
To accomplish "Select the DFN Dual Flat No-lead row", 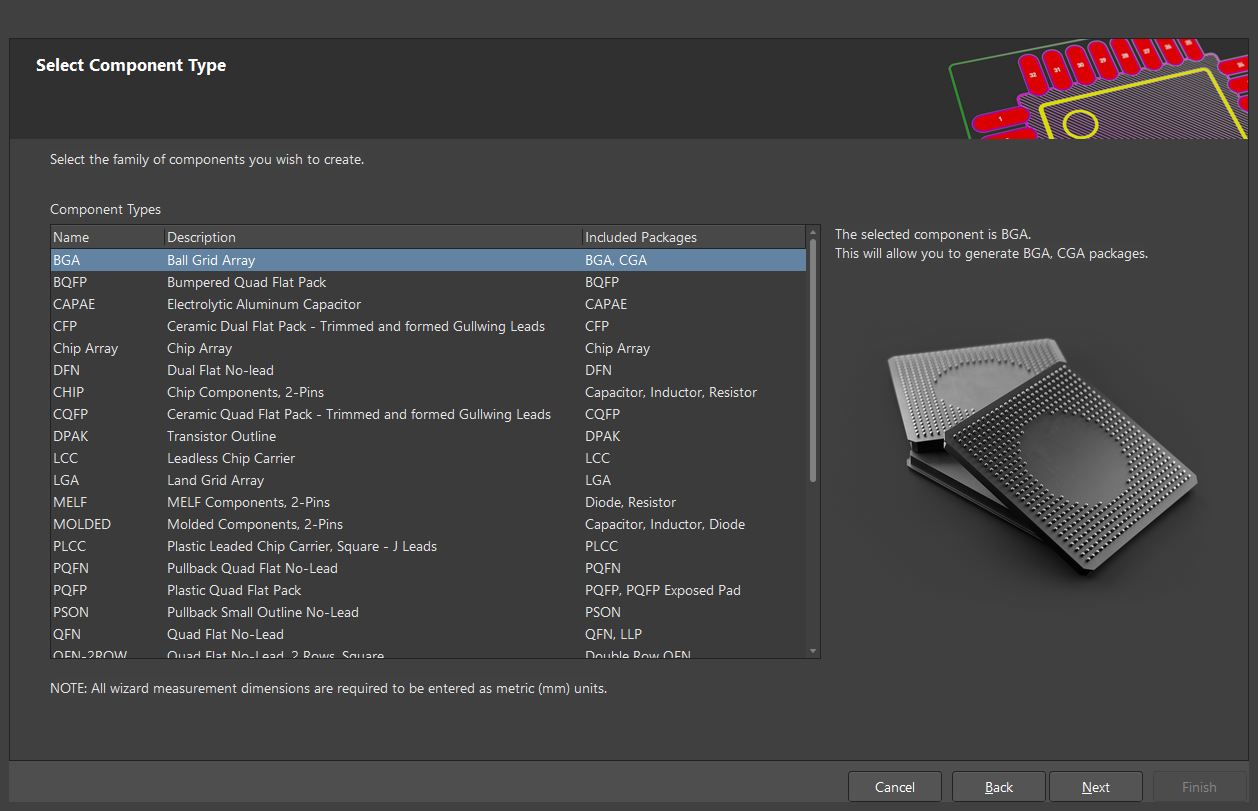I will pyautogui.click(x=428, y=370).
